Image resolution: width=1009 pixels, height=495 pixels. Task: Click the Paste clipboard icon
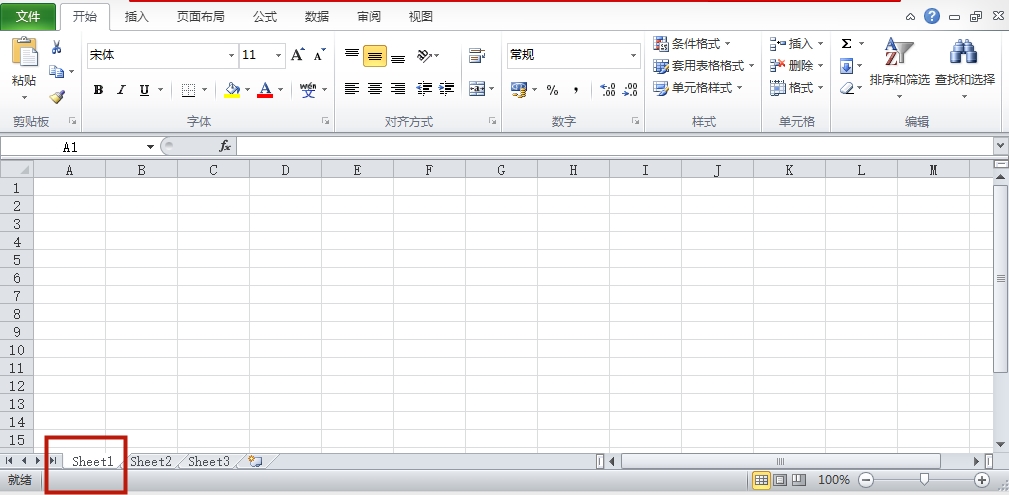(24, 53)
